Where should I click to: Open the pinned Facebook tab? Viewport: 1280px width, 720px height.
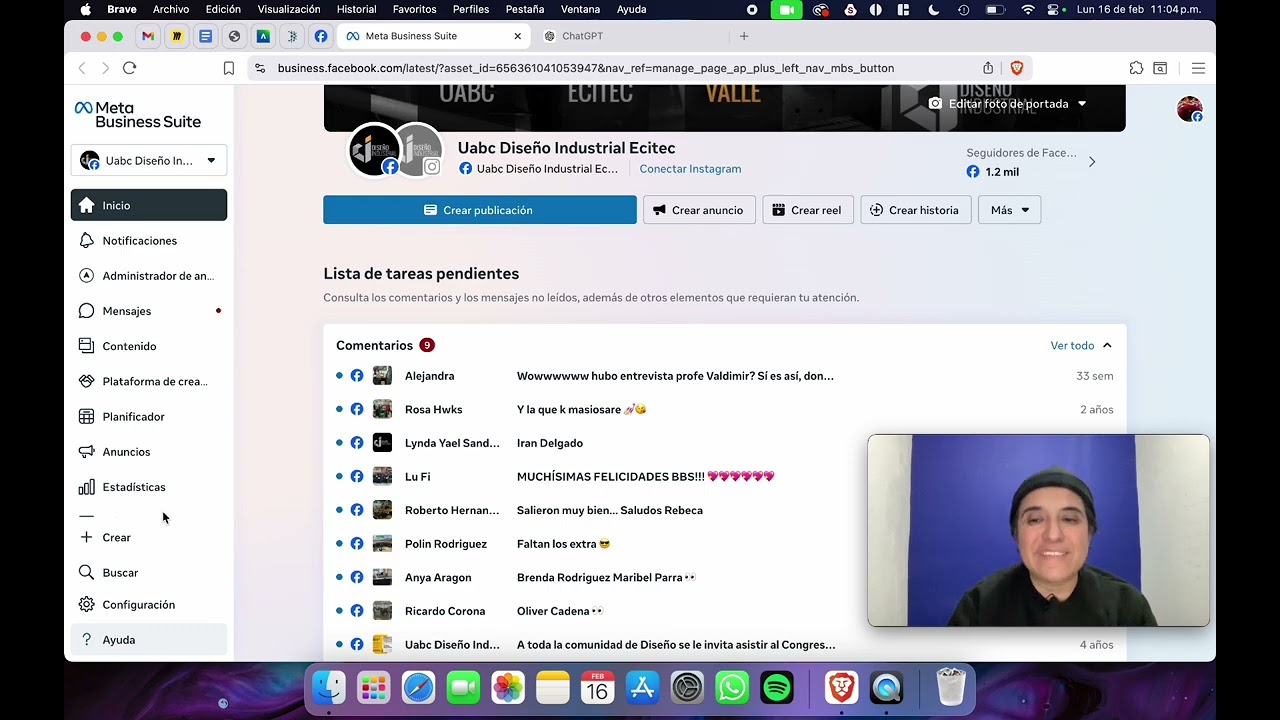(321, 36)
